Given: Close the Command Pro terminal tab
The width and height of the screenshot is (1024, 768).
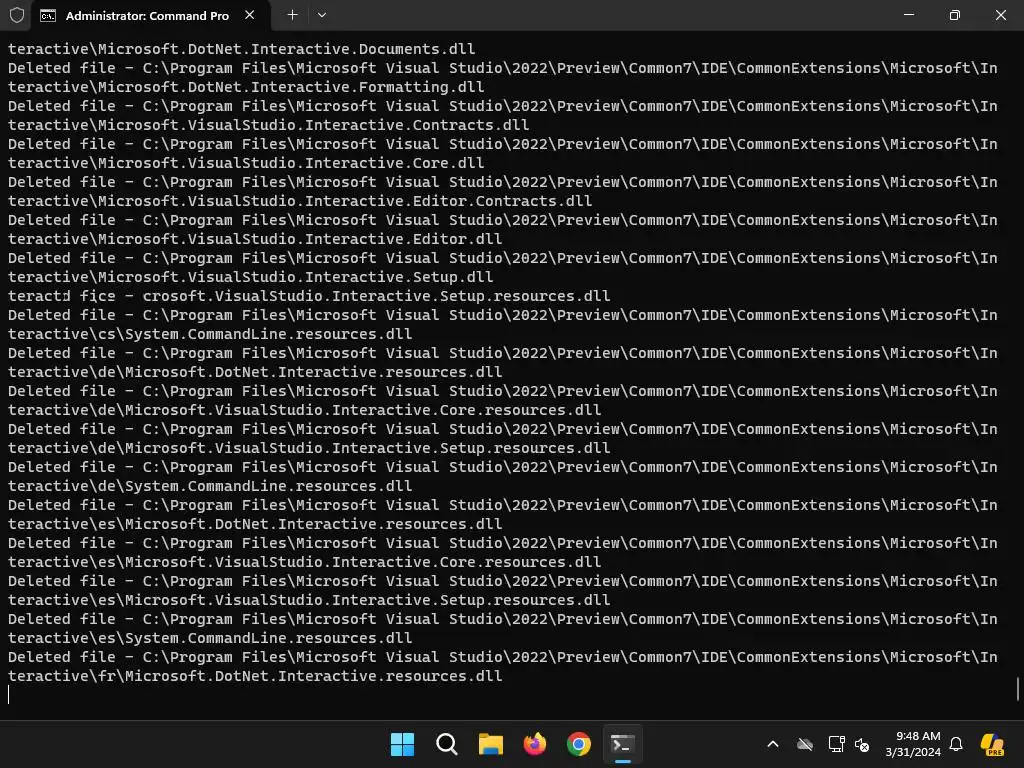Looking at the screenshot, I should click(x=249, y=15).
